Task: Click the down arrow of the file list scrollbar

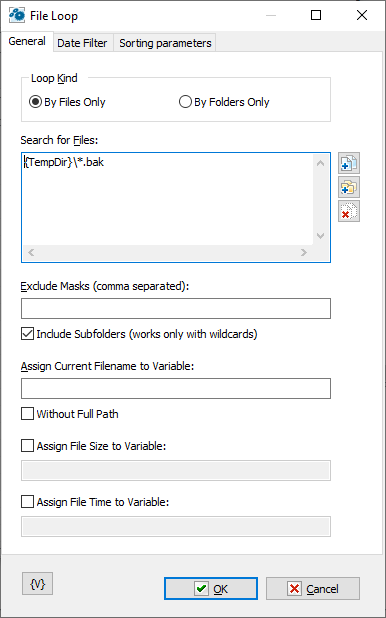Action: [x=321, y=236]
